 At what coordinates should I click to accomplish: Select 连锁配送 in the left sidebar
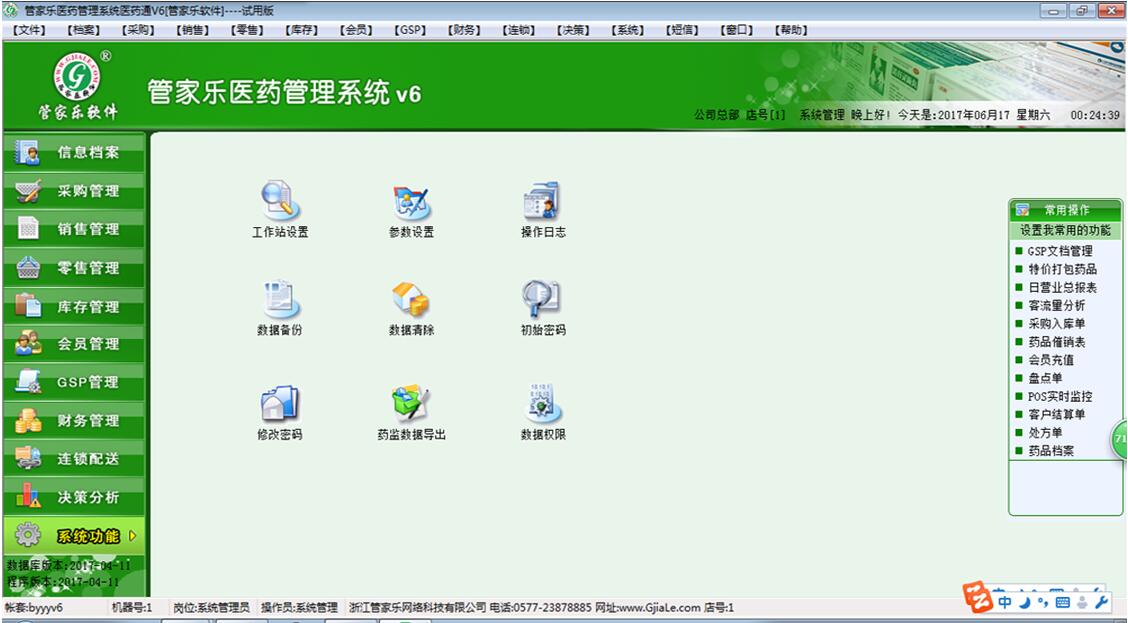pyautogui.click(x=74, y=458)
